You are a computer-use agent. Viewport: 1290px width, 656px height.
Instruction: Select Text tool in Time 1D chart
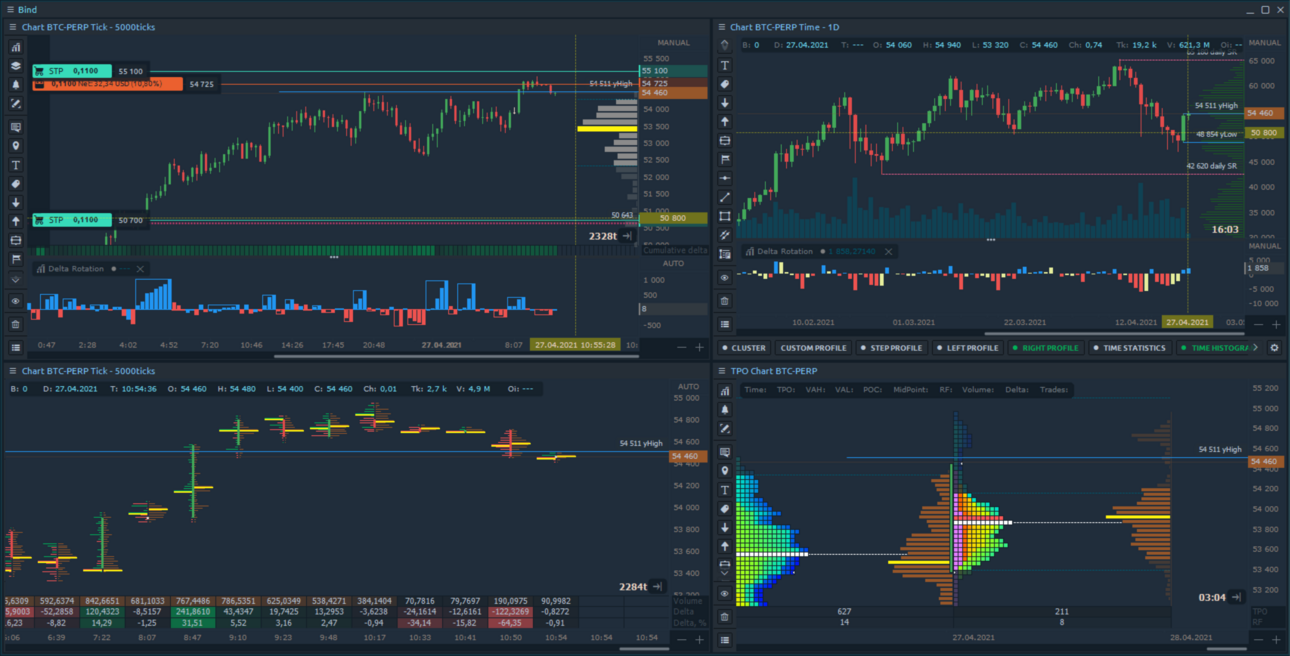[725, 66]
